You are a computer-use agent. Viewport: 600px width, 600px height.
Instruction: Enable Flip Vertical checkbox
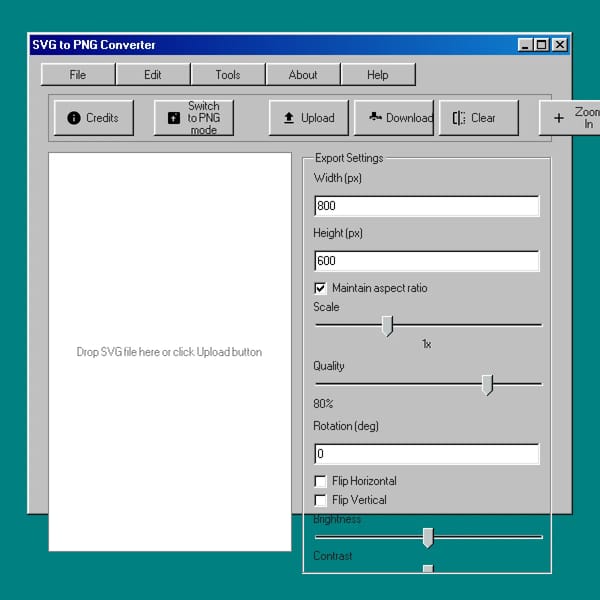[x=320, y=500]
